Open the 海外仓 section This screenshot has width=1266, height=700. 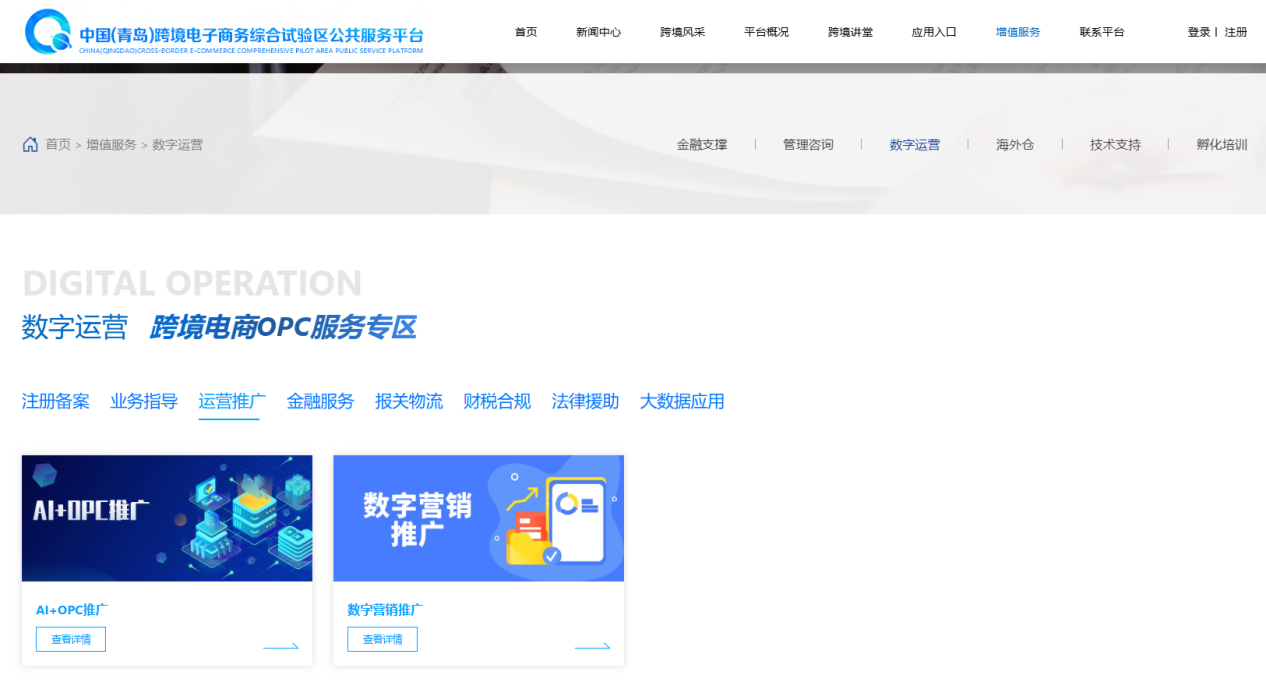1014,144
